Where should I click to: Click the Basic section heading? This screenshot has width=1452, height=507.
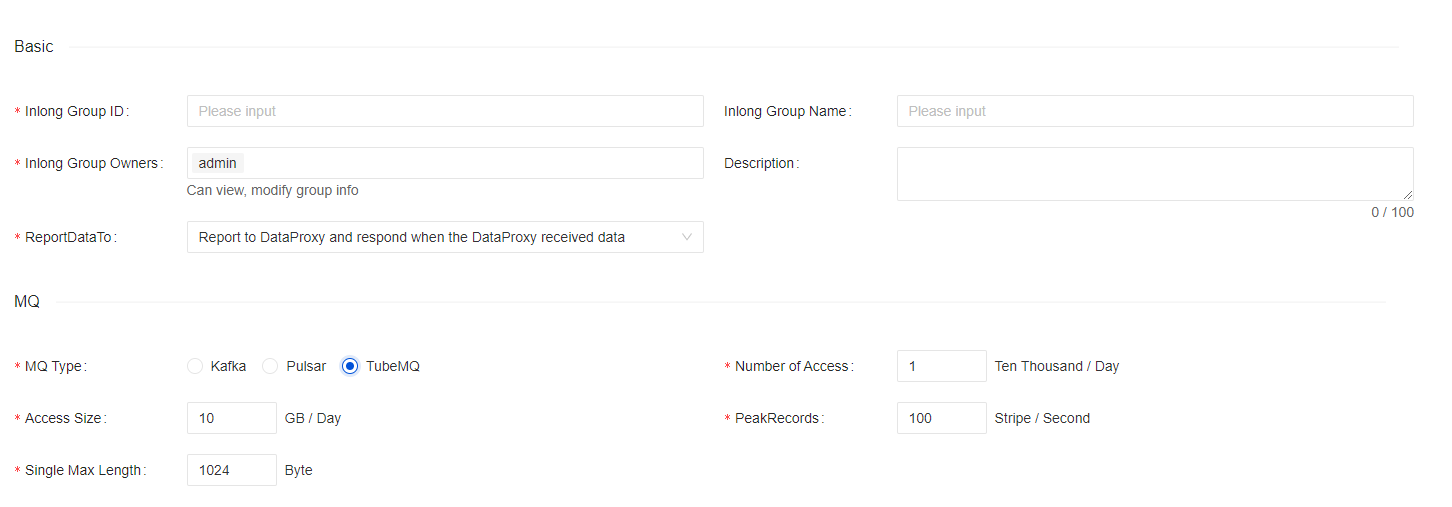click(34, 47)
